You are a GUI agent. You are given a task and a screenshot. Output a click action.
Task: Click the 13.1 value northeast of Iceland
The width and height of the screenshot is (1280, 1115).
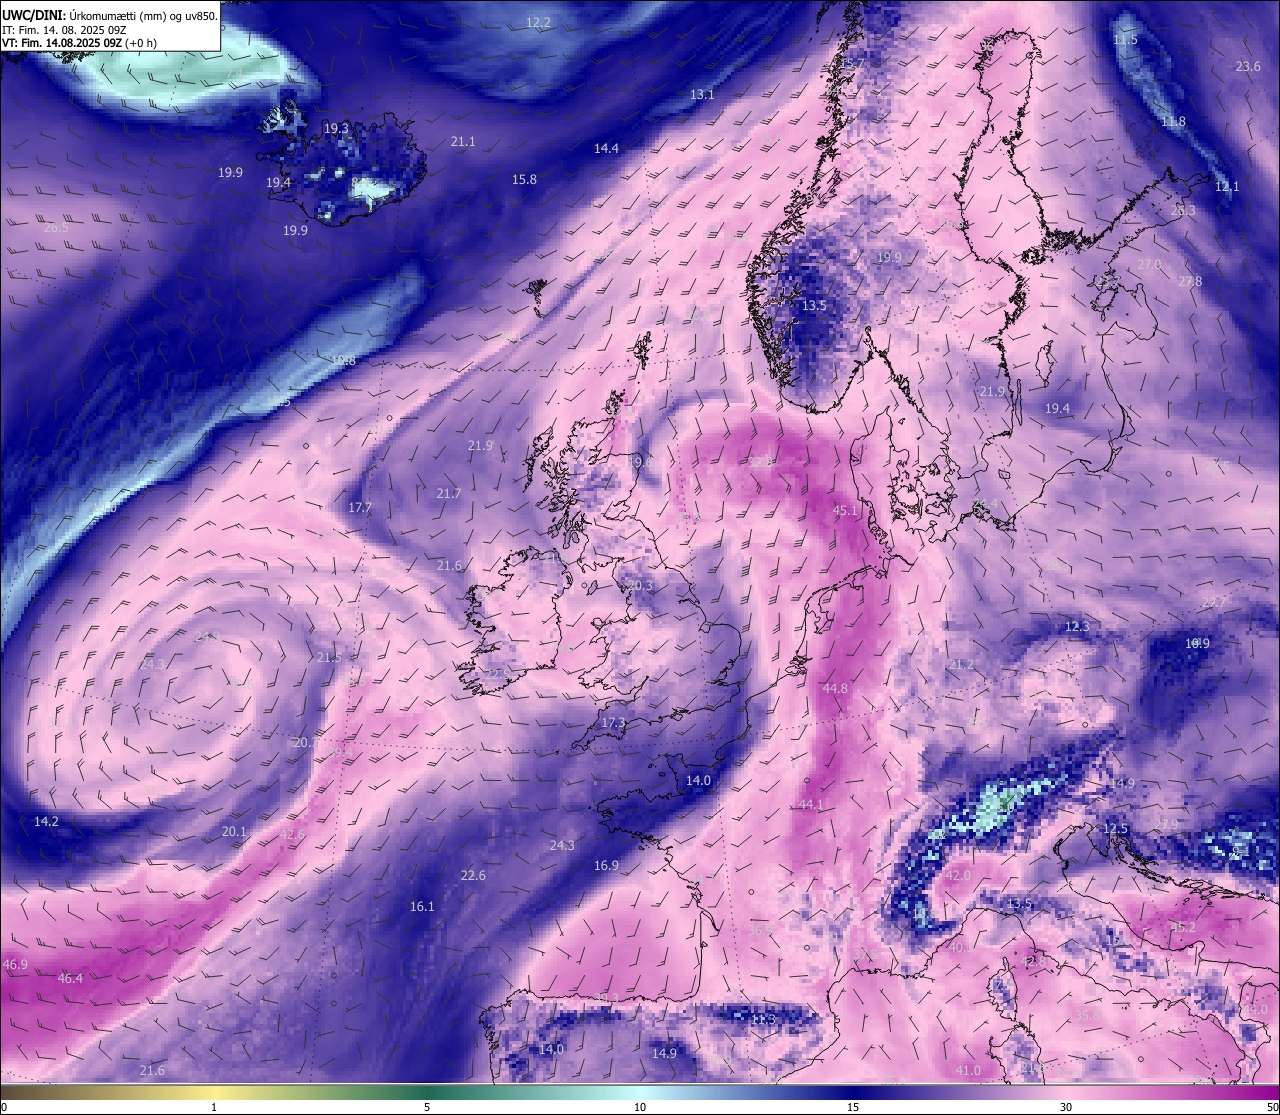[702, 94]
